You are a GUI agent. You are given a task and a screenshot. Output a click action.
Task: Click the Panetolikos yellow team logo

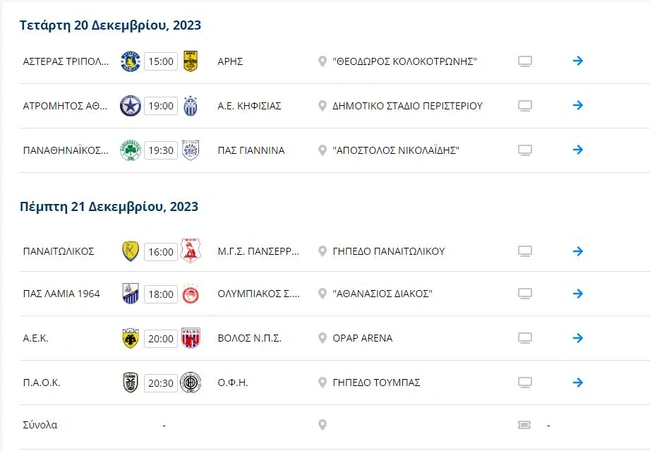click(x=130, y=250)
